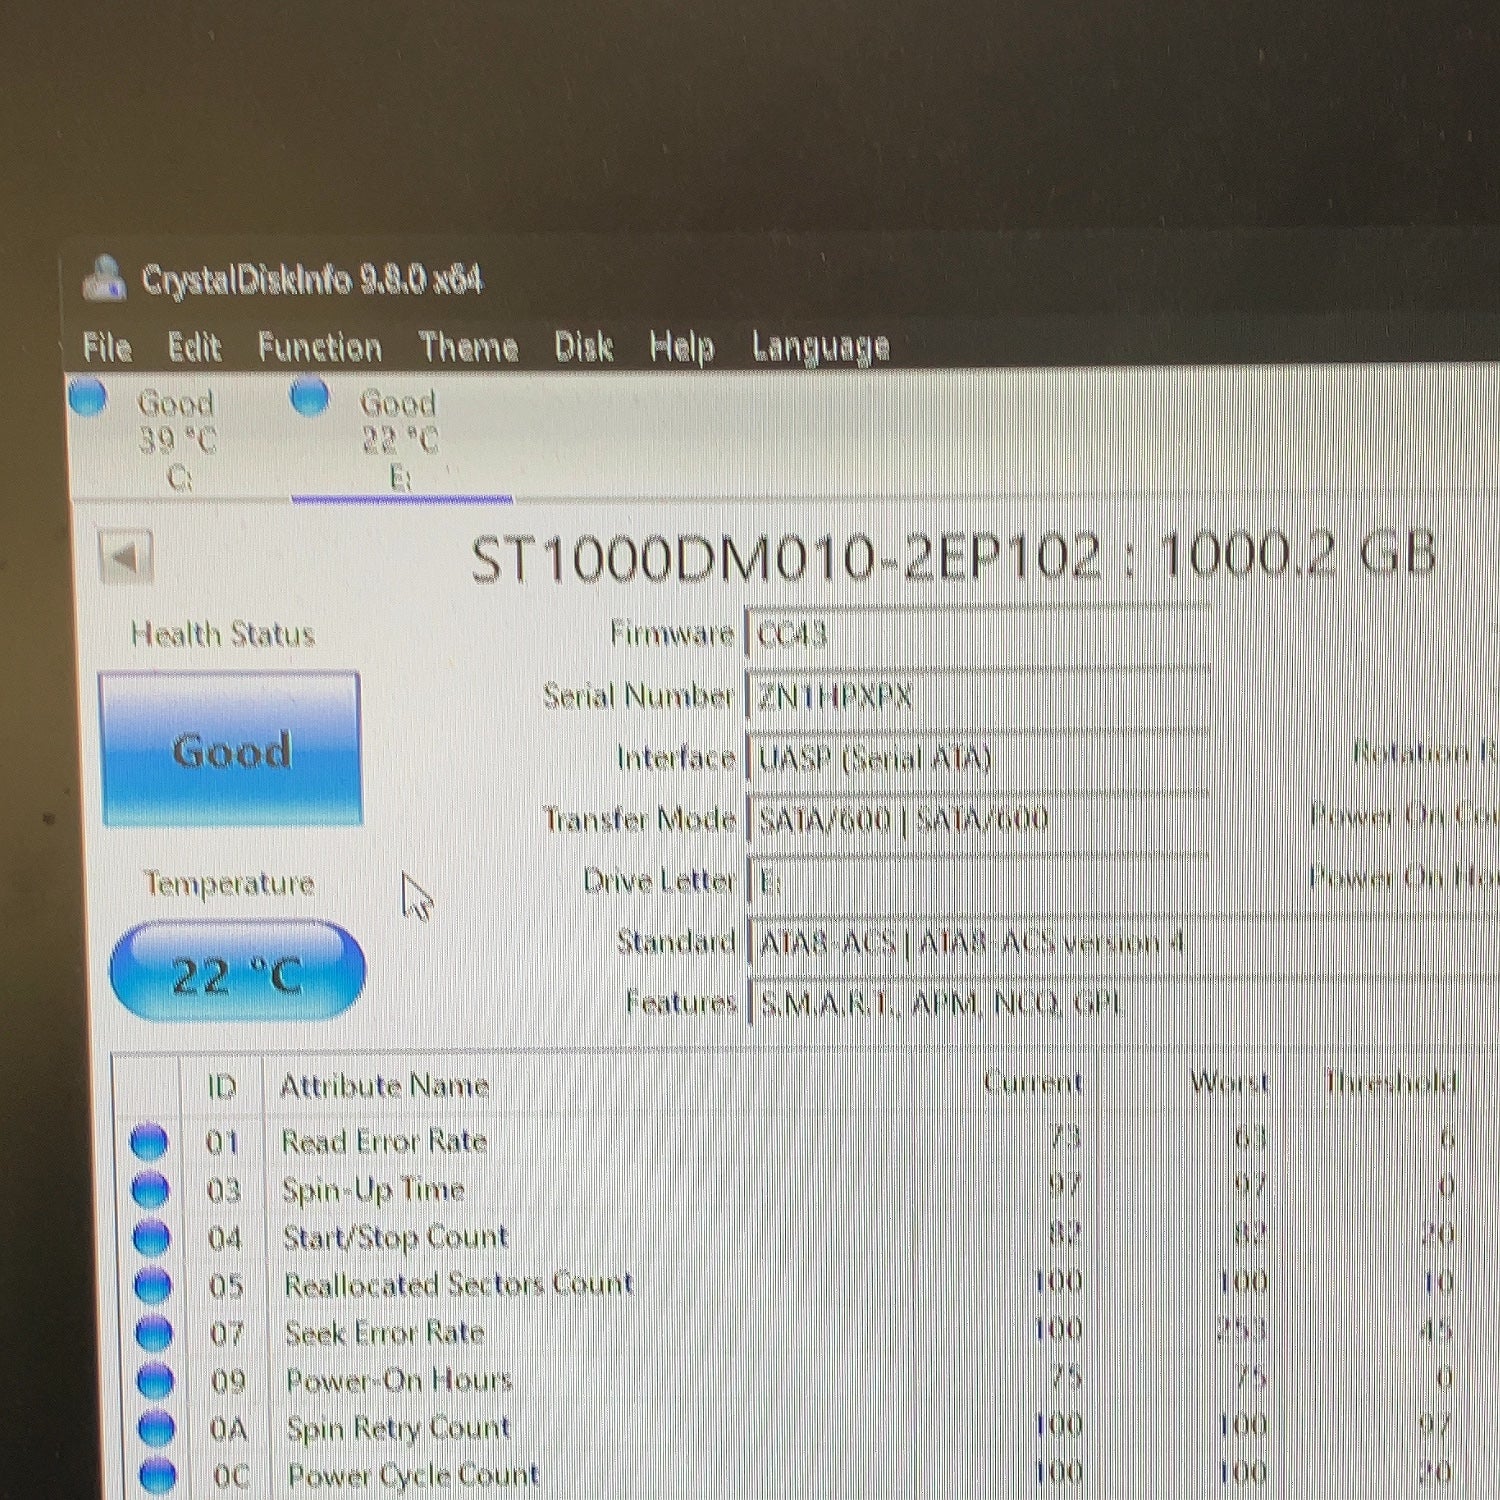
Task: Click the Transfer Mode field SATA/600
Action: click(x=978, y=819)
